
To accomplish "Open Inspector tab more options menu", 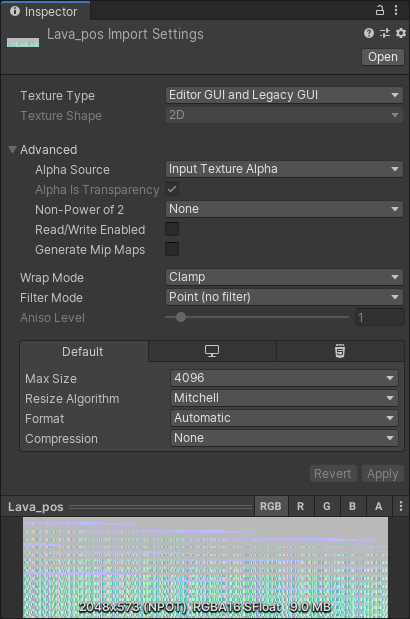I will pos(396,10).
